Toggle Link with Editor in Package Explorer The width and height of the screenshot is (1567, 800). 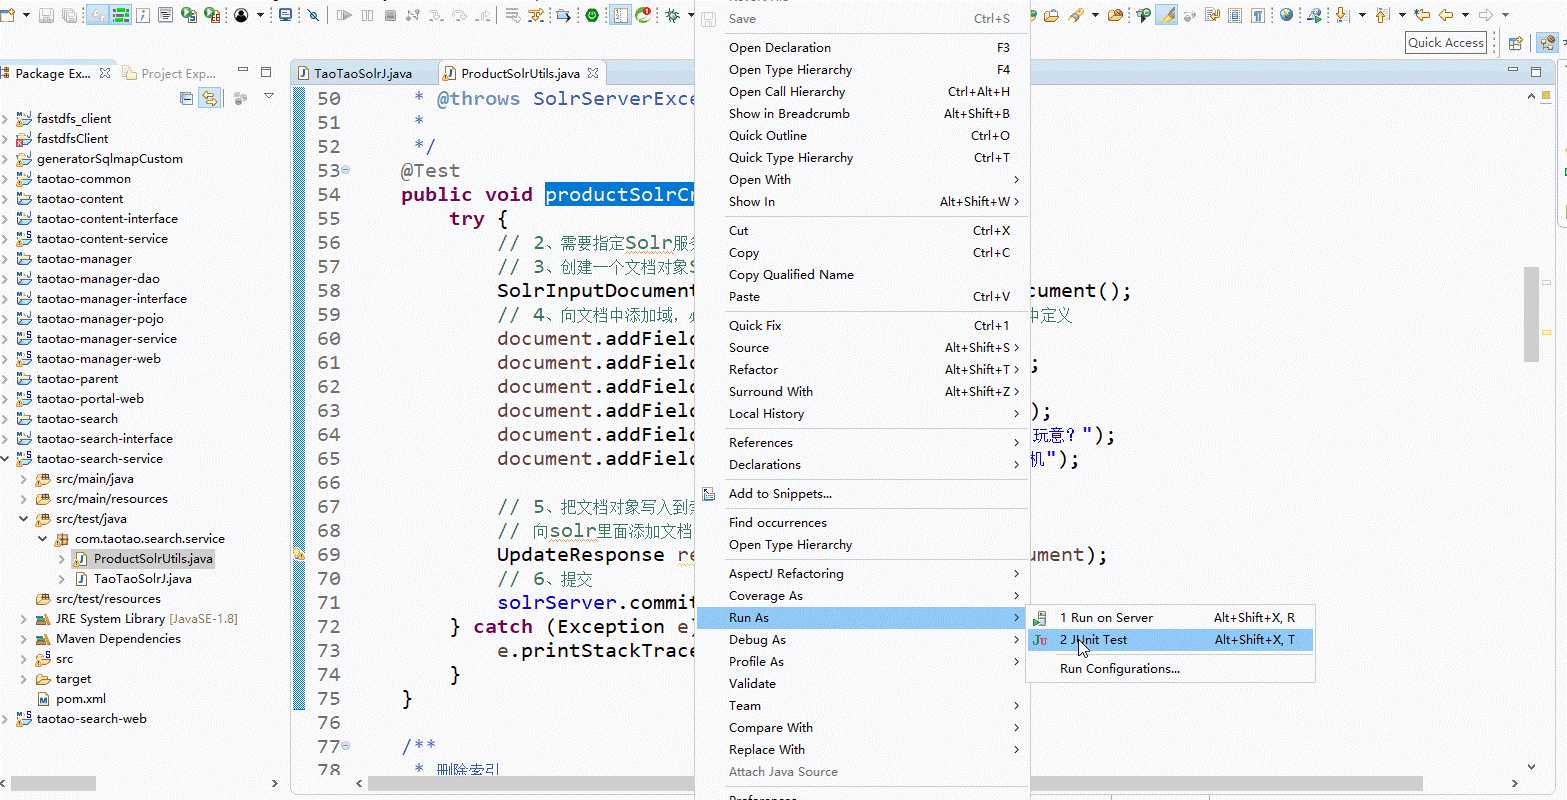(x=209, y=98)
